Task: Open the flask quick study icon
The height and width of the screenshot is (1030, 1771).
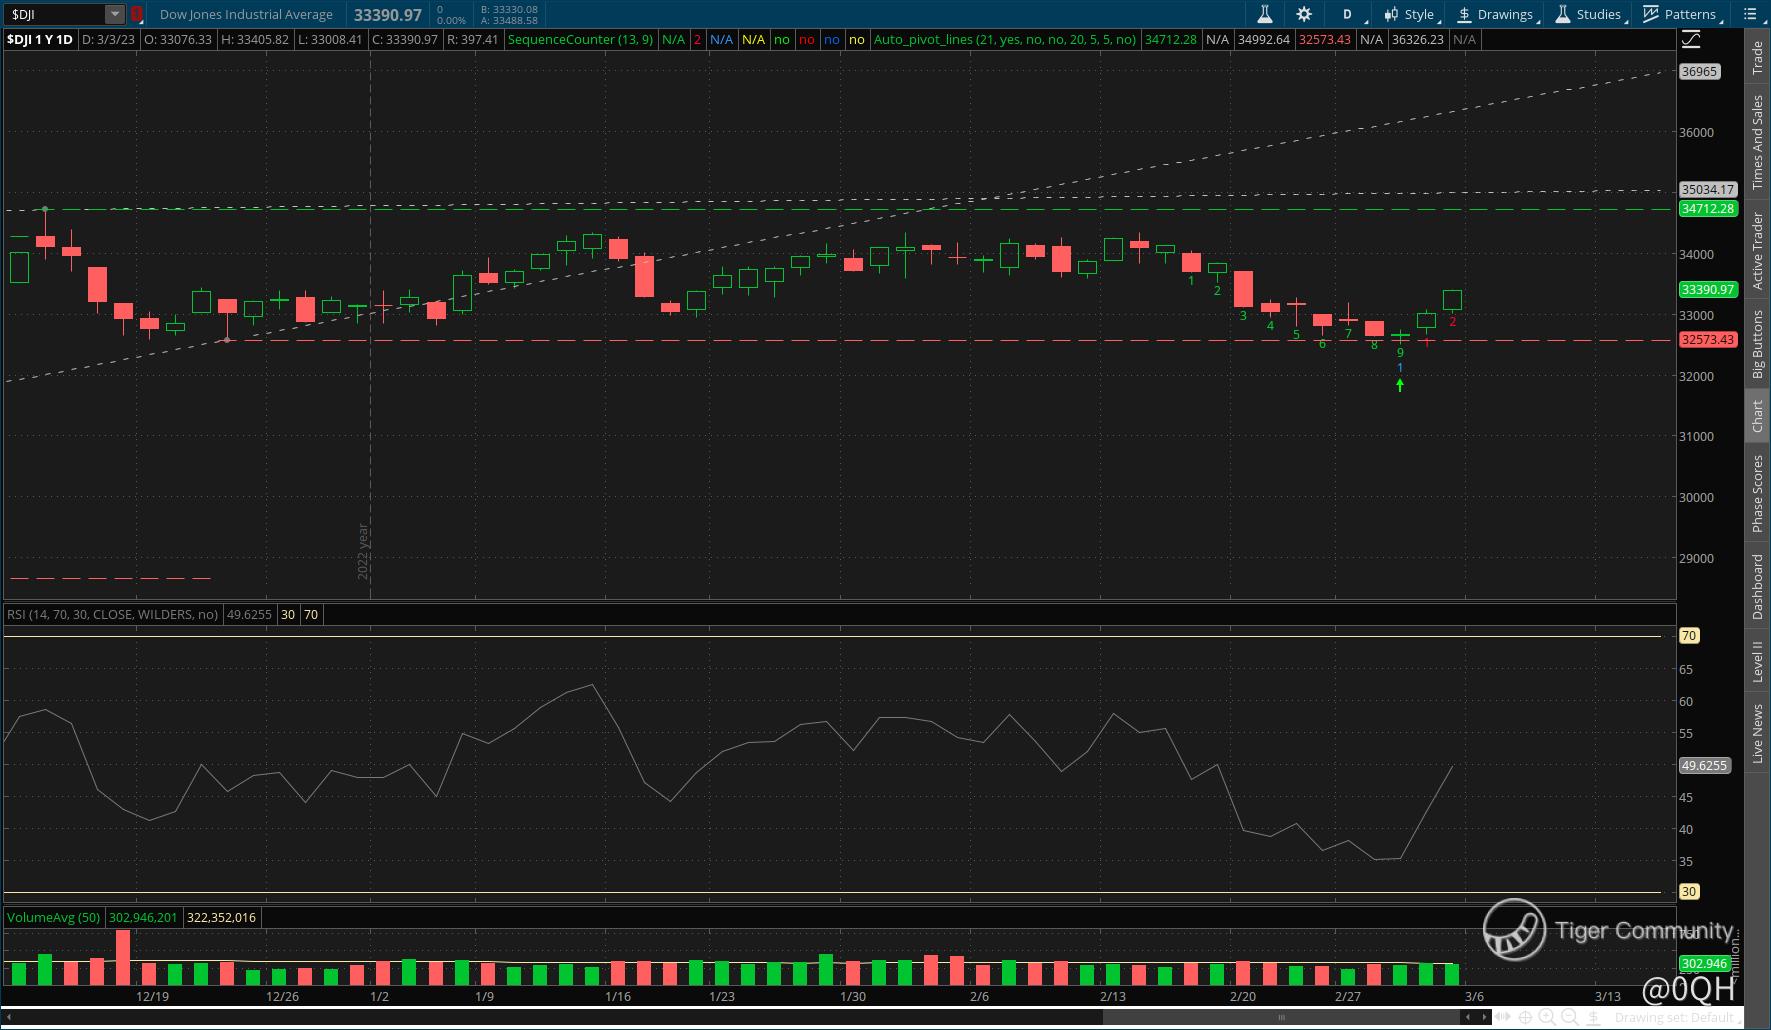Action: pos(1264,14)
